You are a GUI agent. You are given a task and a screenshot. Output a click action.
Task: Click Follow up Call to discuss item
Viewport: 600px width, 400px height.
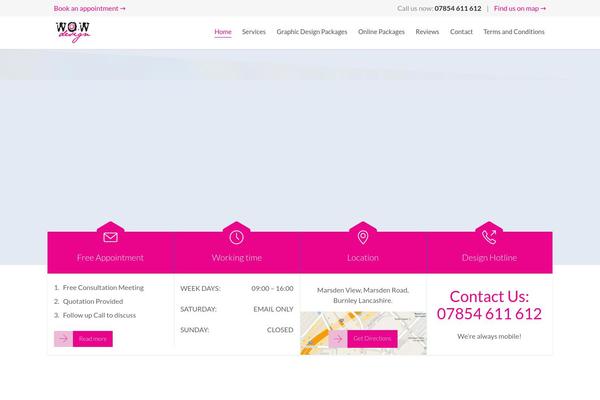tap(99, 315)
